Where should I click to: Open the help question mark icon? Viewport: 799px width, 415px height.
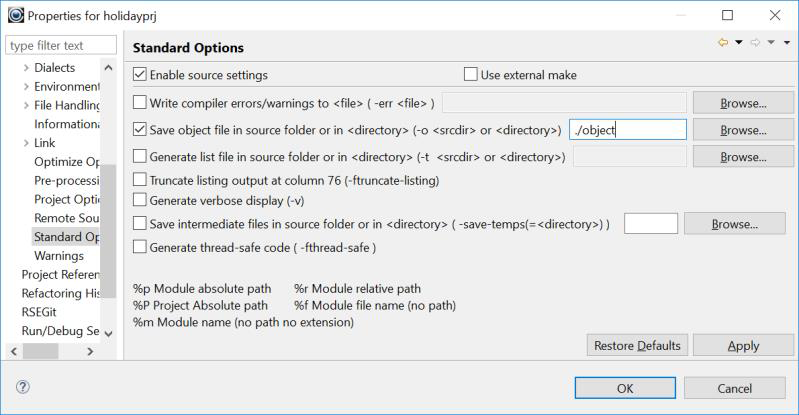pyautogui.click(x=22, y=387)
